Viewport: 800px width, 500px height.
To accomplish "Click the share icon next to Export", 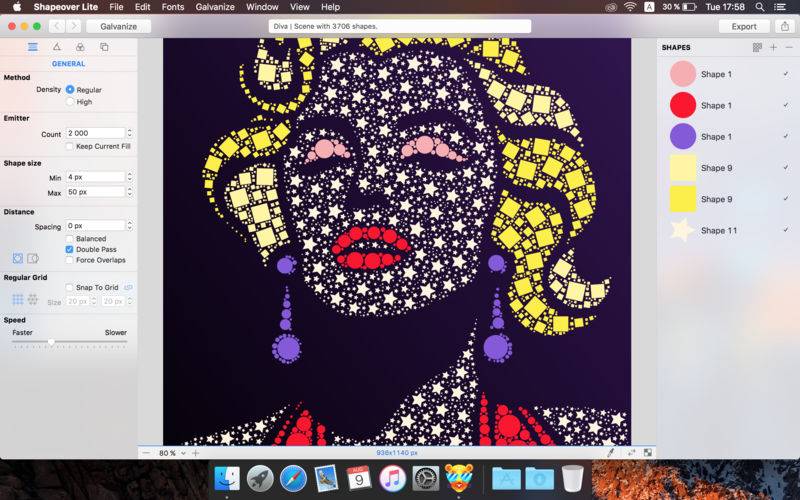I will (784, 27).
